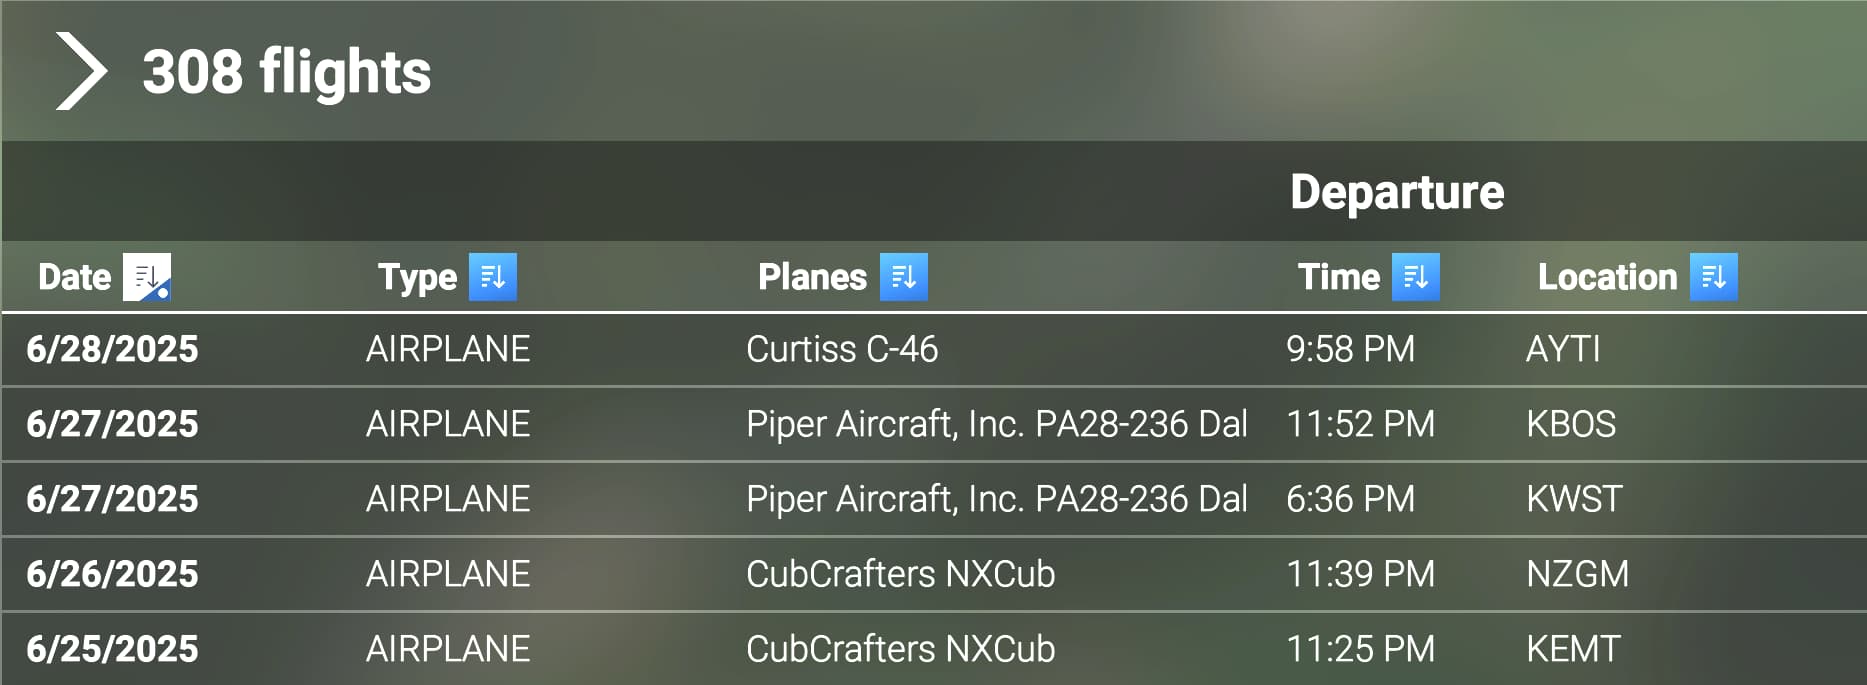Select the NZGM departure location
The width and height of the screenshot is (1867, 685).
tap(1577, 574)
